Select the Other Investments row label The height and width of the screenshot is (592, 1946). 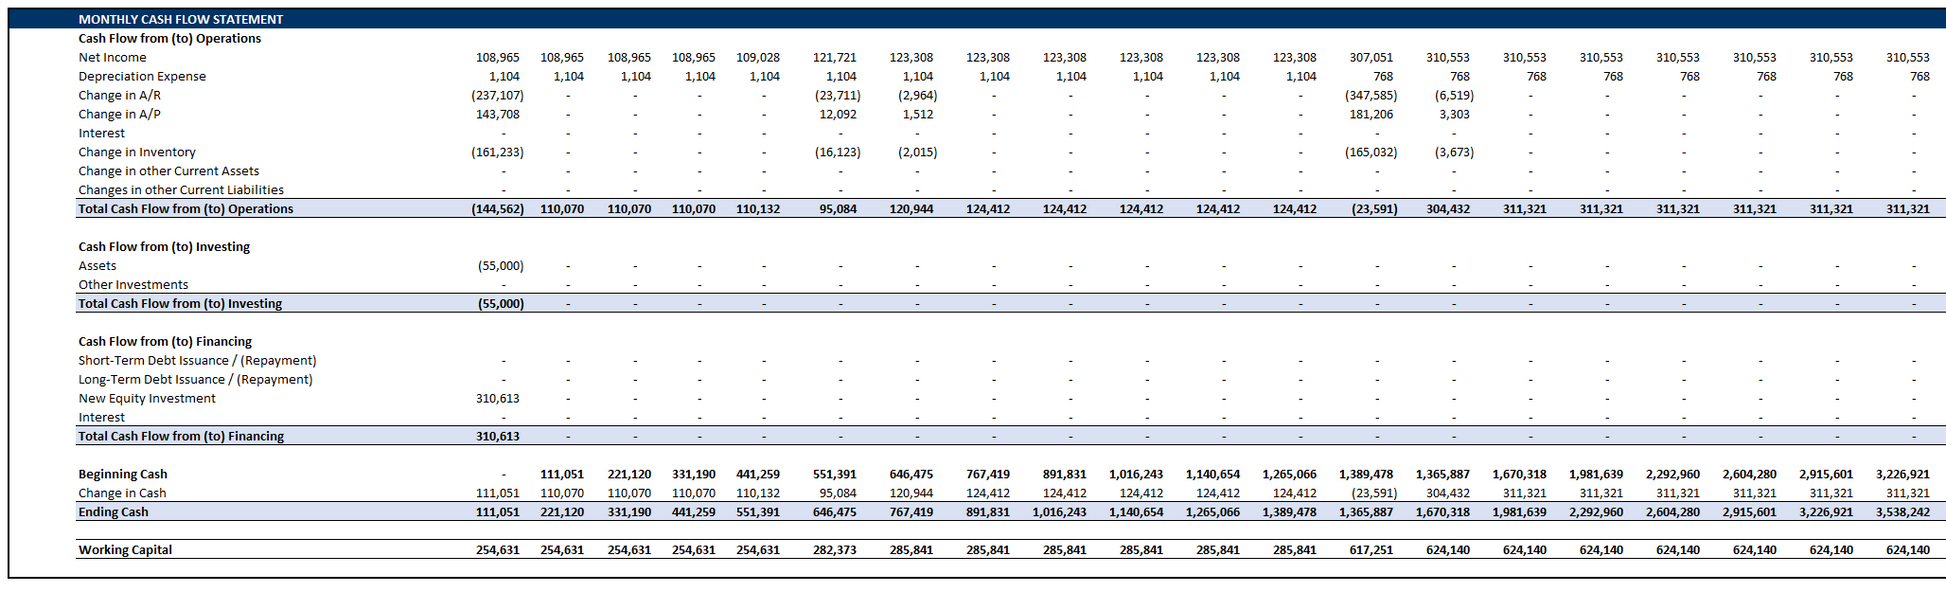click(x=133, y=285)
